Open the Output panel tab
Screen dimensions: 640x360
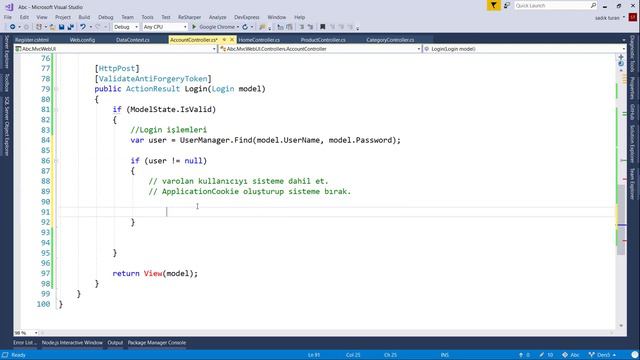(x=115, y=343)
